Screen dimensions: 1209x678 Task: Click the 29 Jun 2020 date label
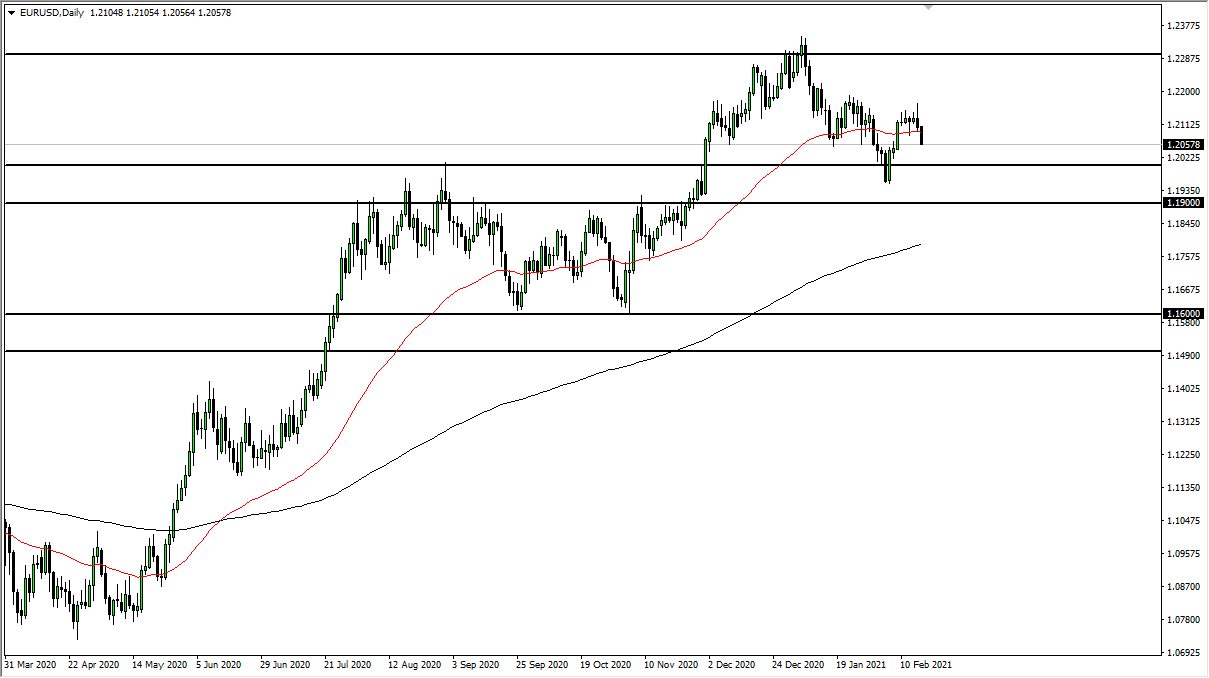pos(285,664)
